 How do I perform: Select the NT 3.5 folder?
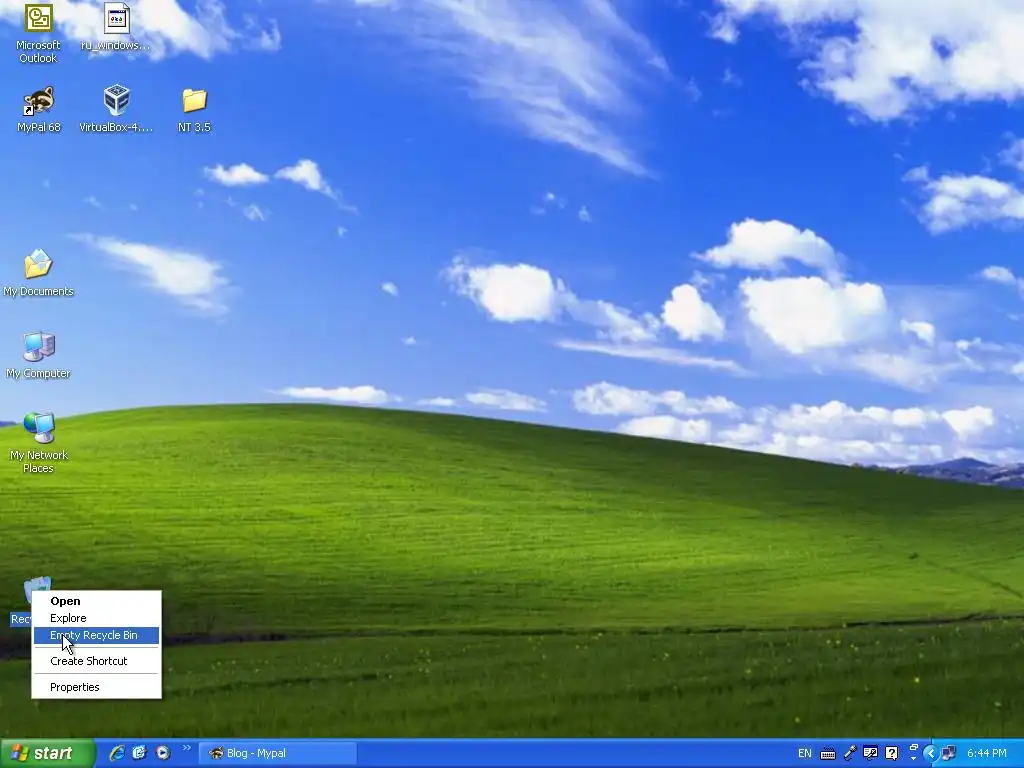click(194, 110)
